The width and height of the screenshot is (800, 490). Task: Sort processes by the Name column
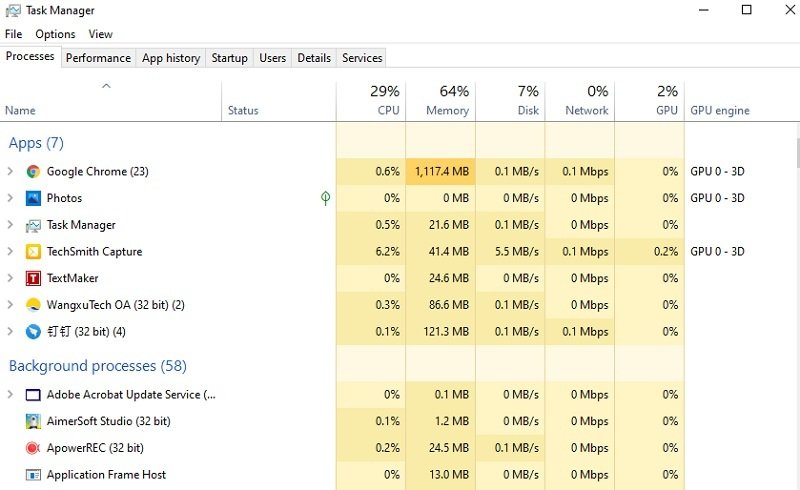pyautogui.click(x=110, y=101)
